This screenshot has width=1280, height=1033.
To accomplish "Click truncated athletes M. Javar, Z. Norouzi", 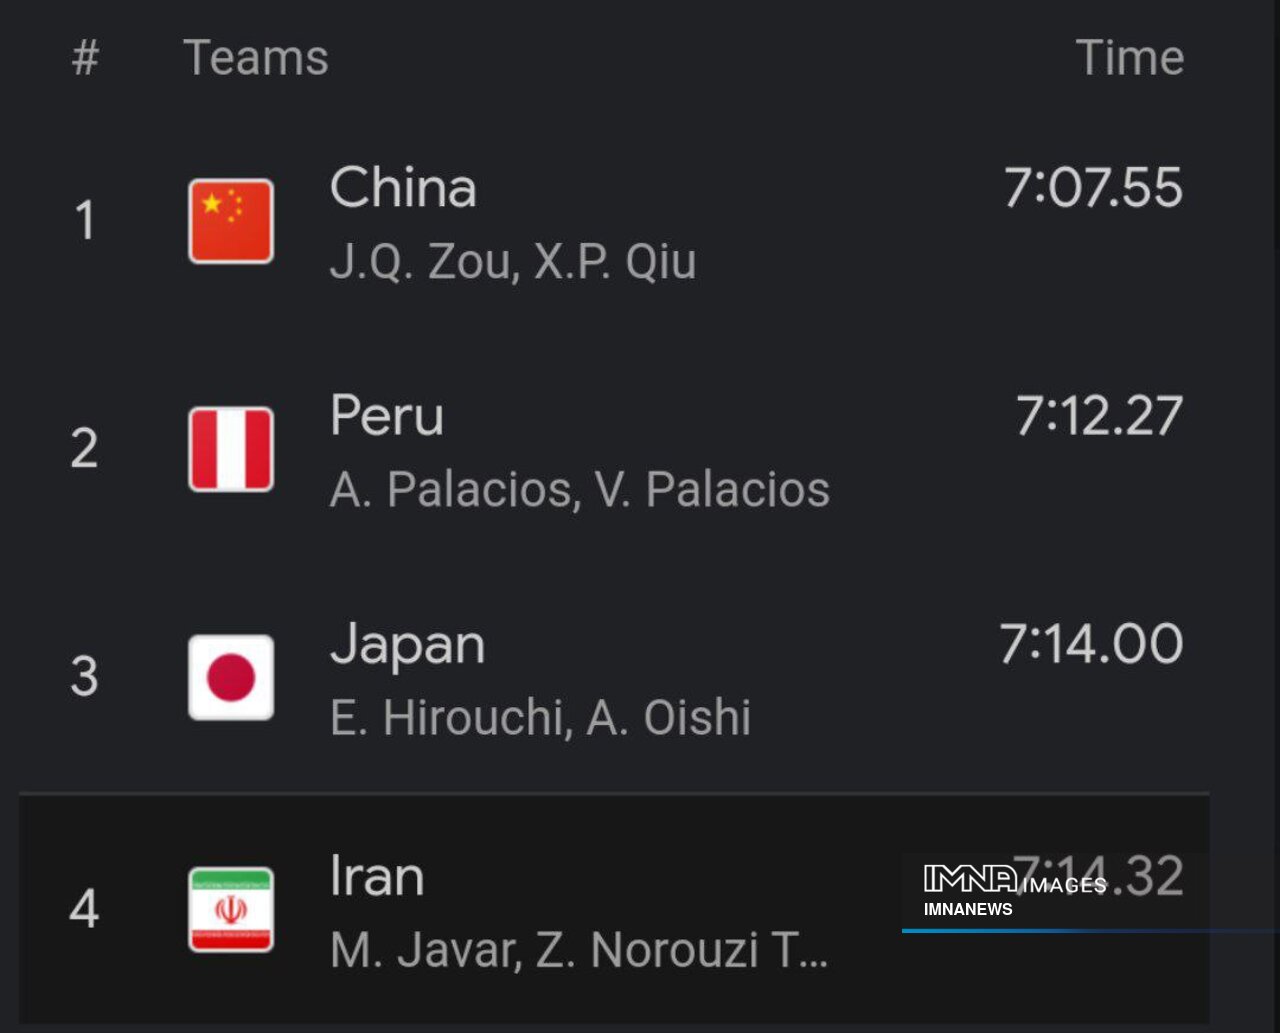I will [x=578, y=950].
